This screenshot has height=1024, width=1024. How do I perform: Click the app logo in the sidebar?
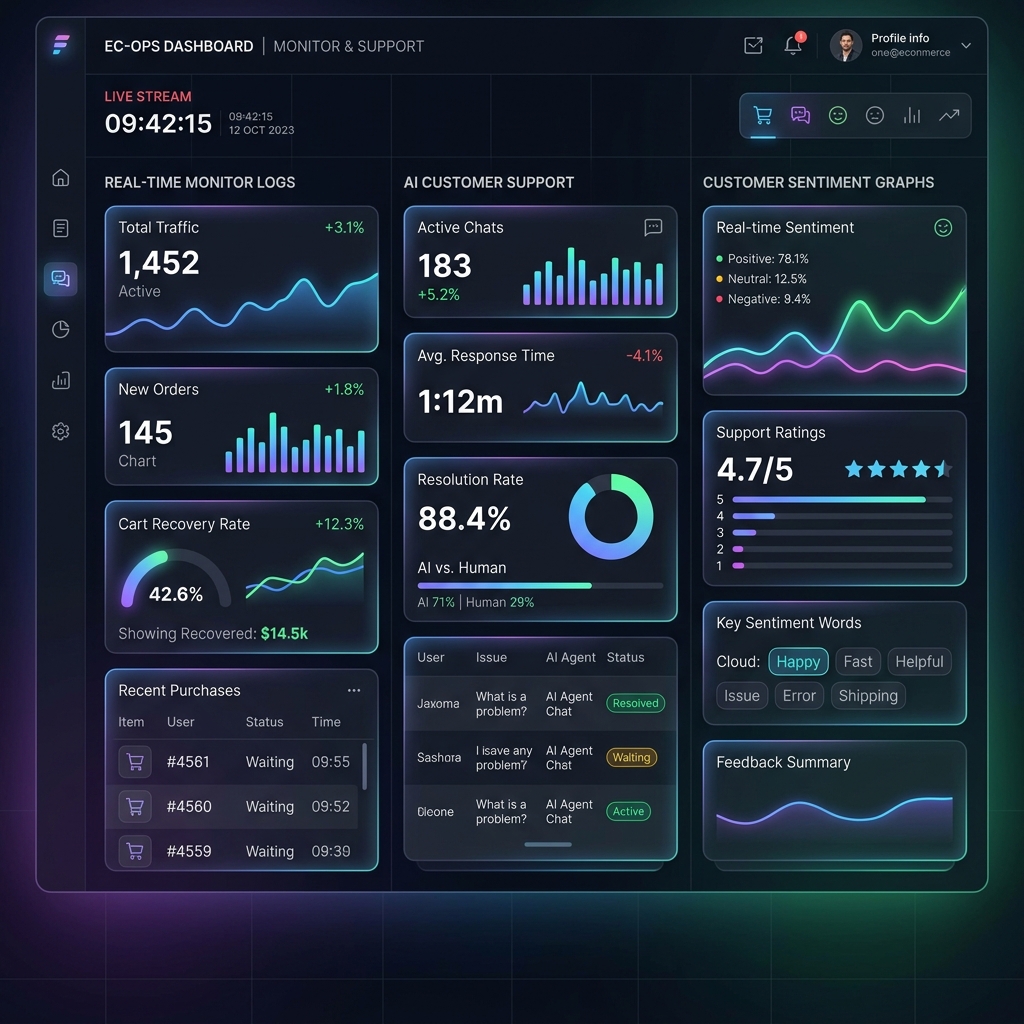pos(61,44)
